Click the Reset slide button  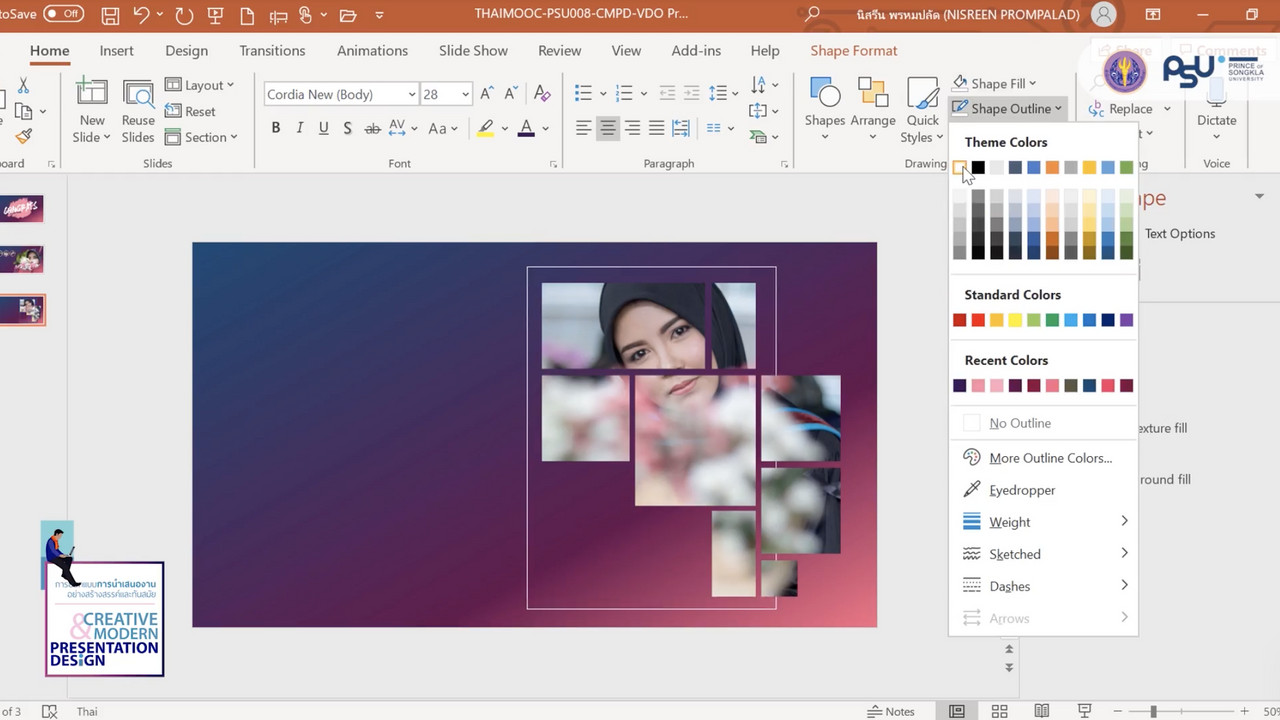click(x=191, y=112)
